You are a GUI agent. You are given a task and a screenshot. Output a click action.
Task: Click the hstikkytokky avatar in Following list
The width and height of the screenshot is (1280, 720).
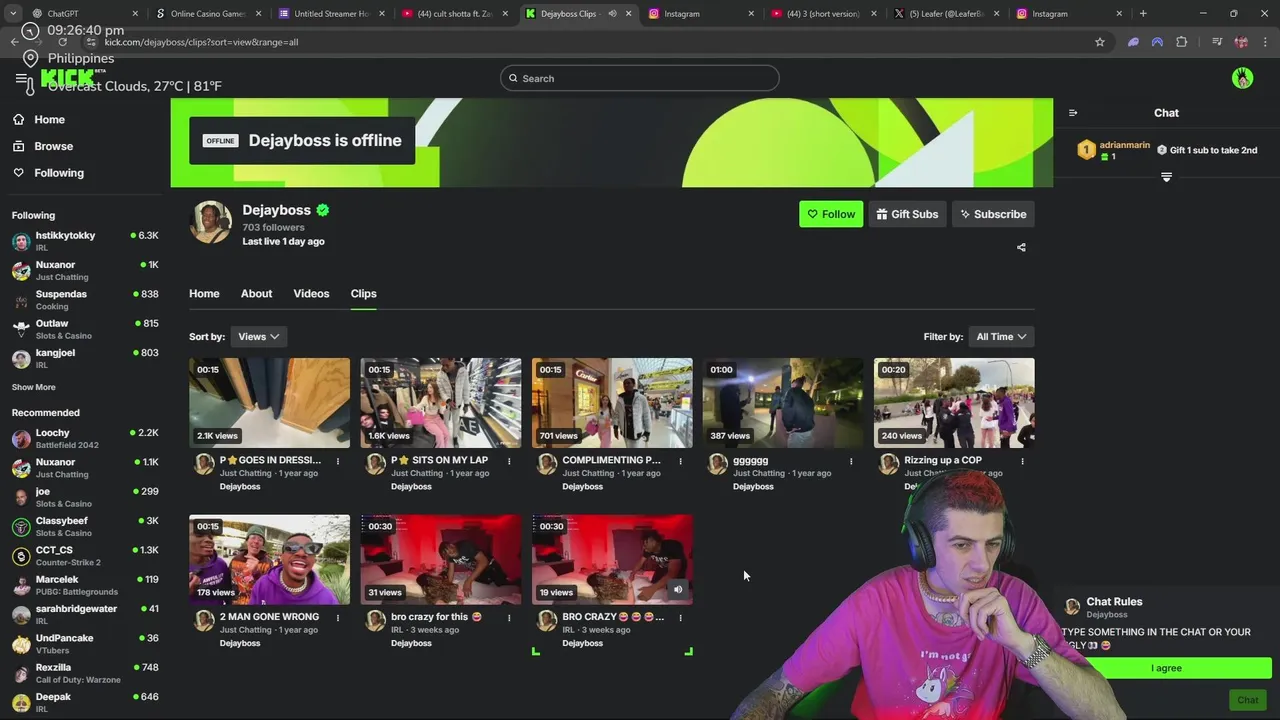[x=21, y=241]
